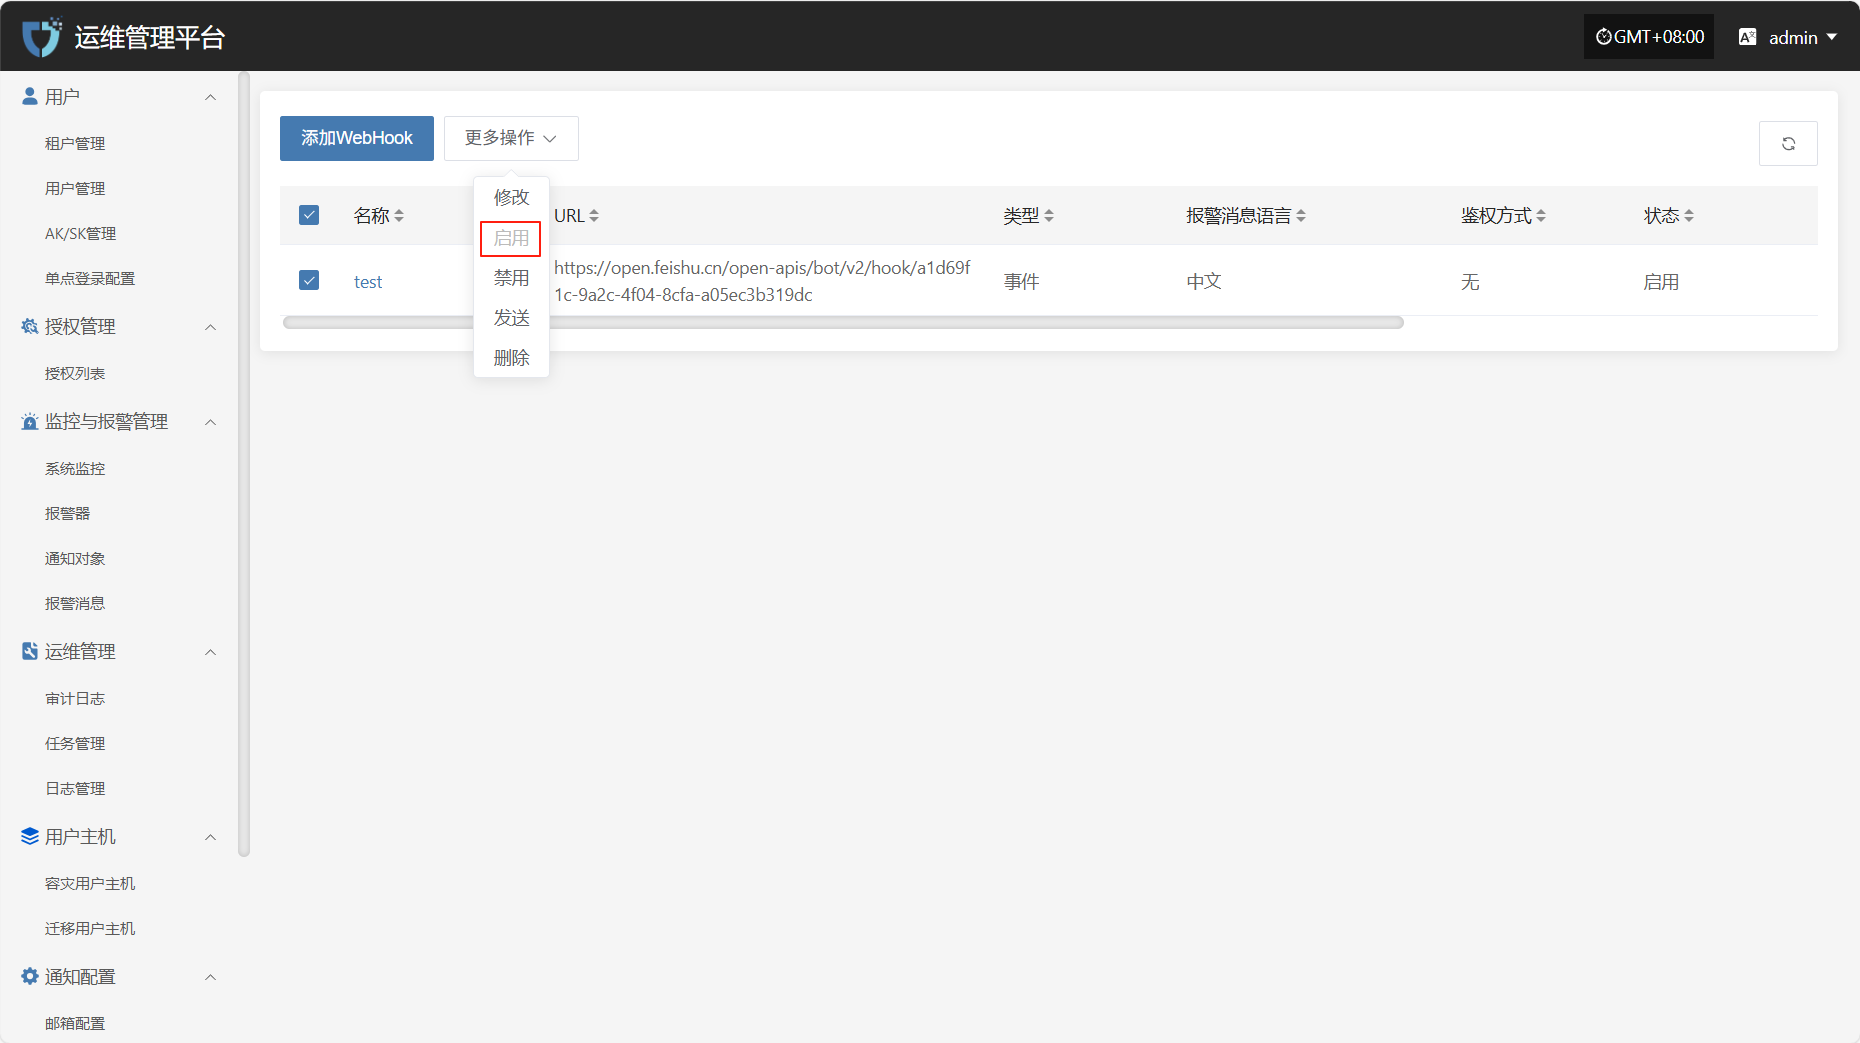The width and height of the screenshot is (1860, 1043).
Task: Choose 修改 from the more-actions menu
Action: pos(511,197)
